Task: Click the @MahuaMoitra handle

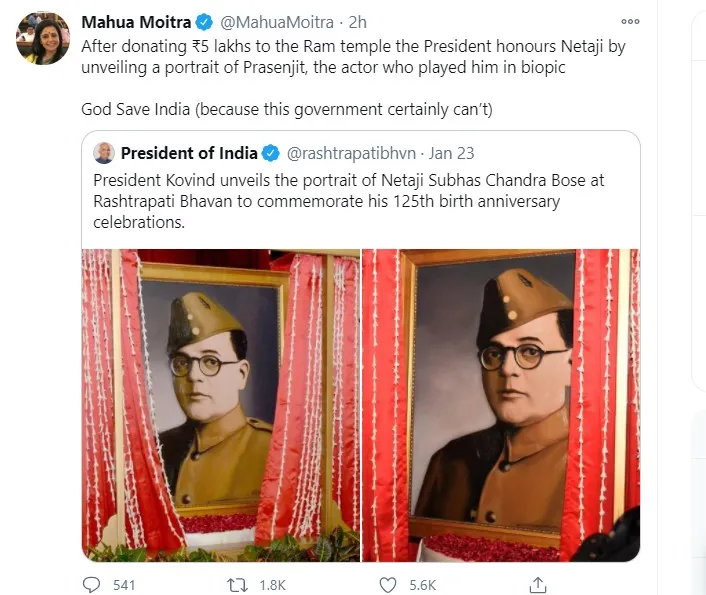Action: click(x=277, y=22)
